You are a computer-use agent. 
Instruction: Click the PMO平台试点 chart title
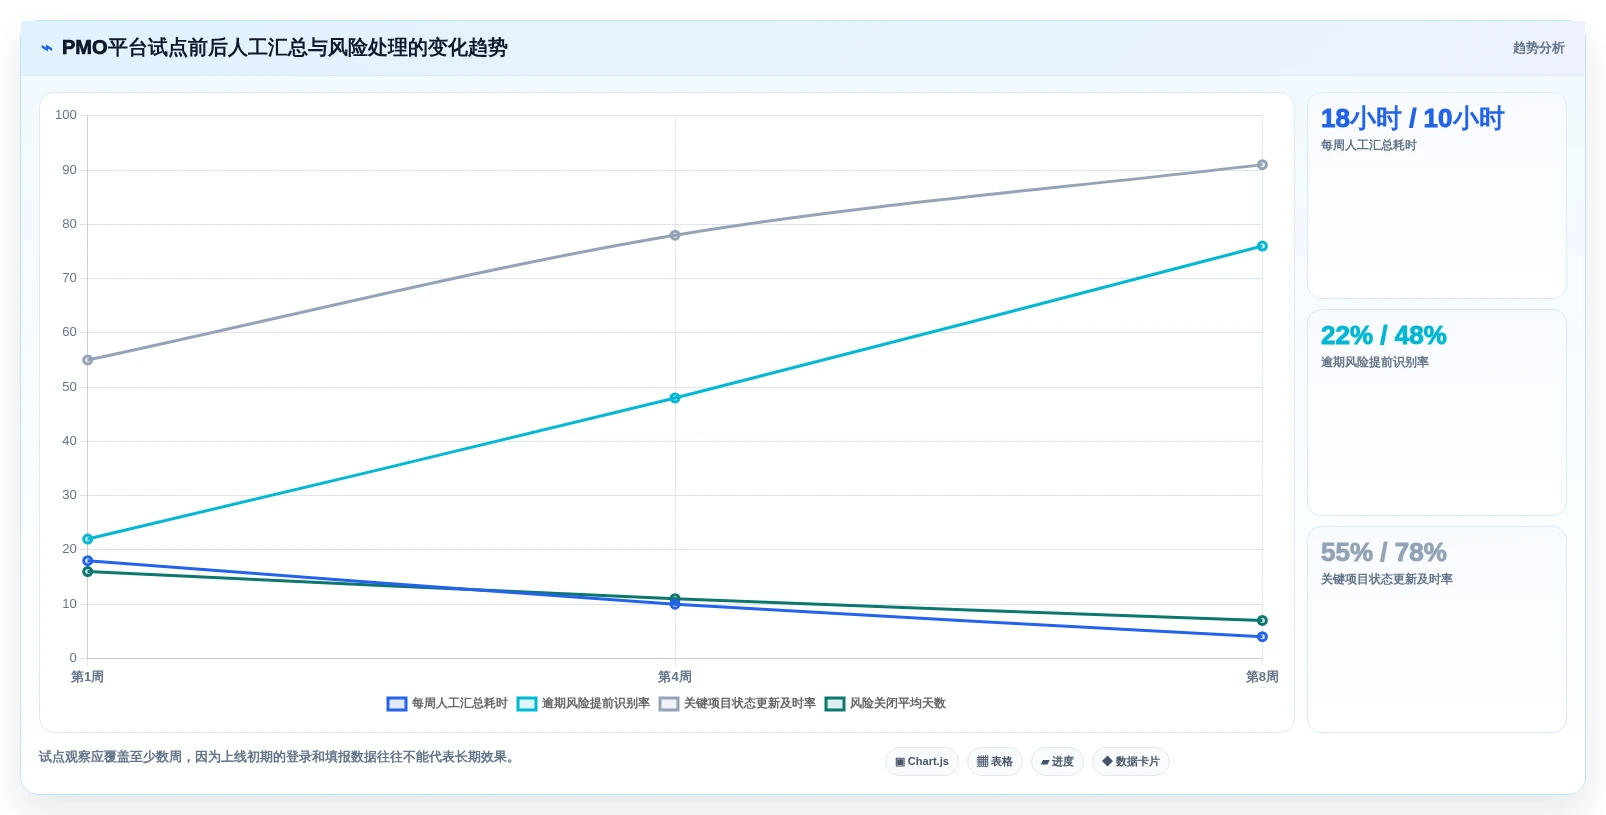284,48
